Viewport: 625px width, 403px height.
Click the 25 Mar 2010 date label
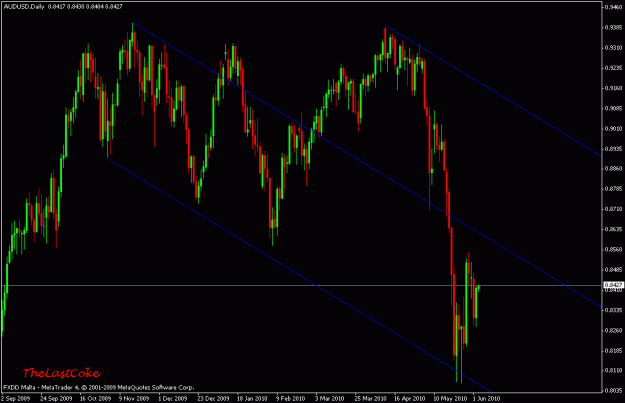pos(371,398)
